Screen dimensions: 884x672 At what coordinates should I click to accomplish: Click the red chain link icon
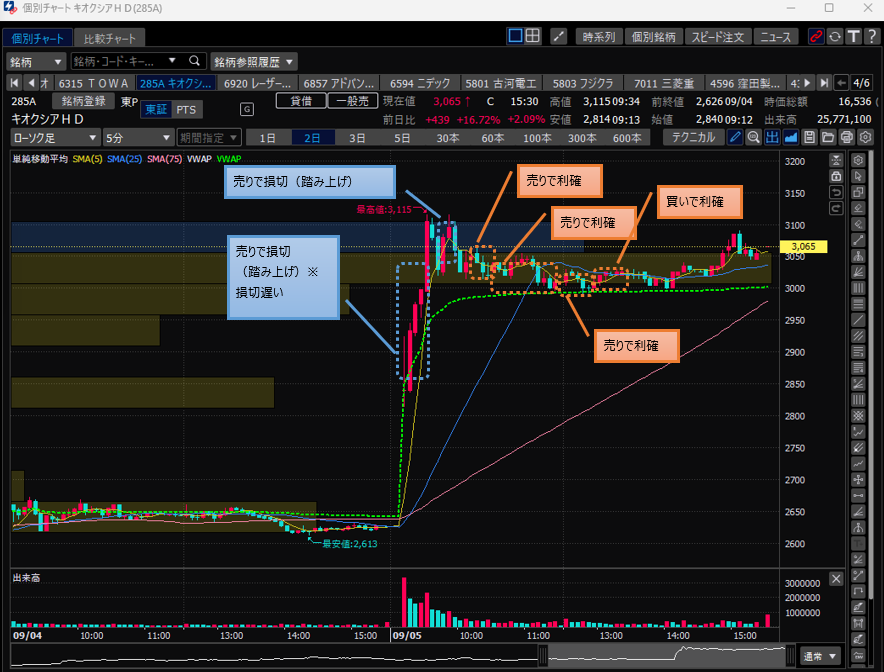click(x=816, y=37)
